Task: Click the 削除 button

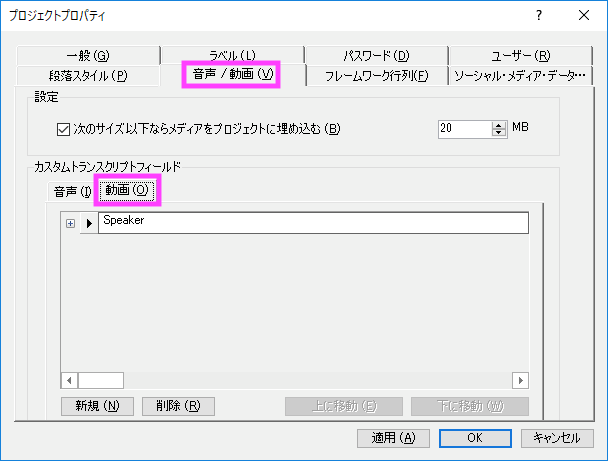Action: (179, 406)
